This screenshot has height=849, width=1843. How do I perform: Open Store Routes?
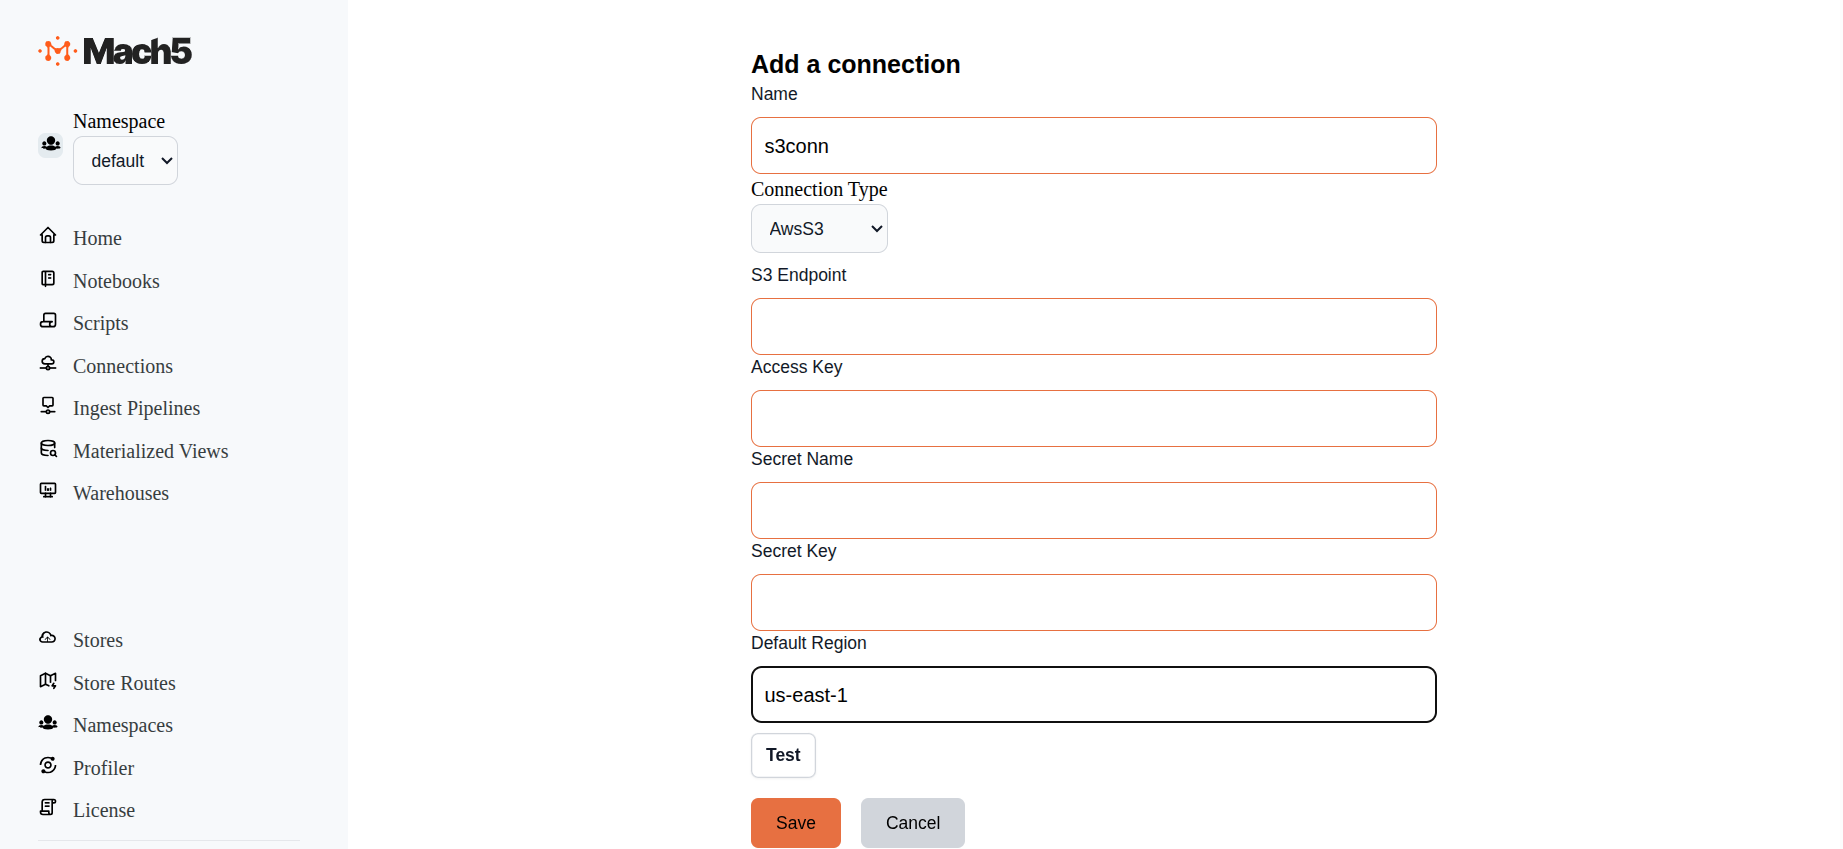[x=123, y=683]
